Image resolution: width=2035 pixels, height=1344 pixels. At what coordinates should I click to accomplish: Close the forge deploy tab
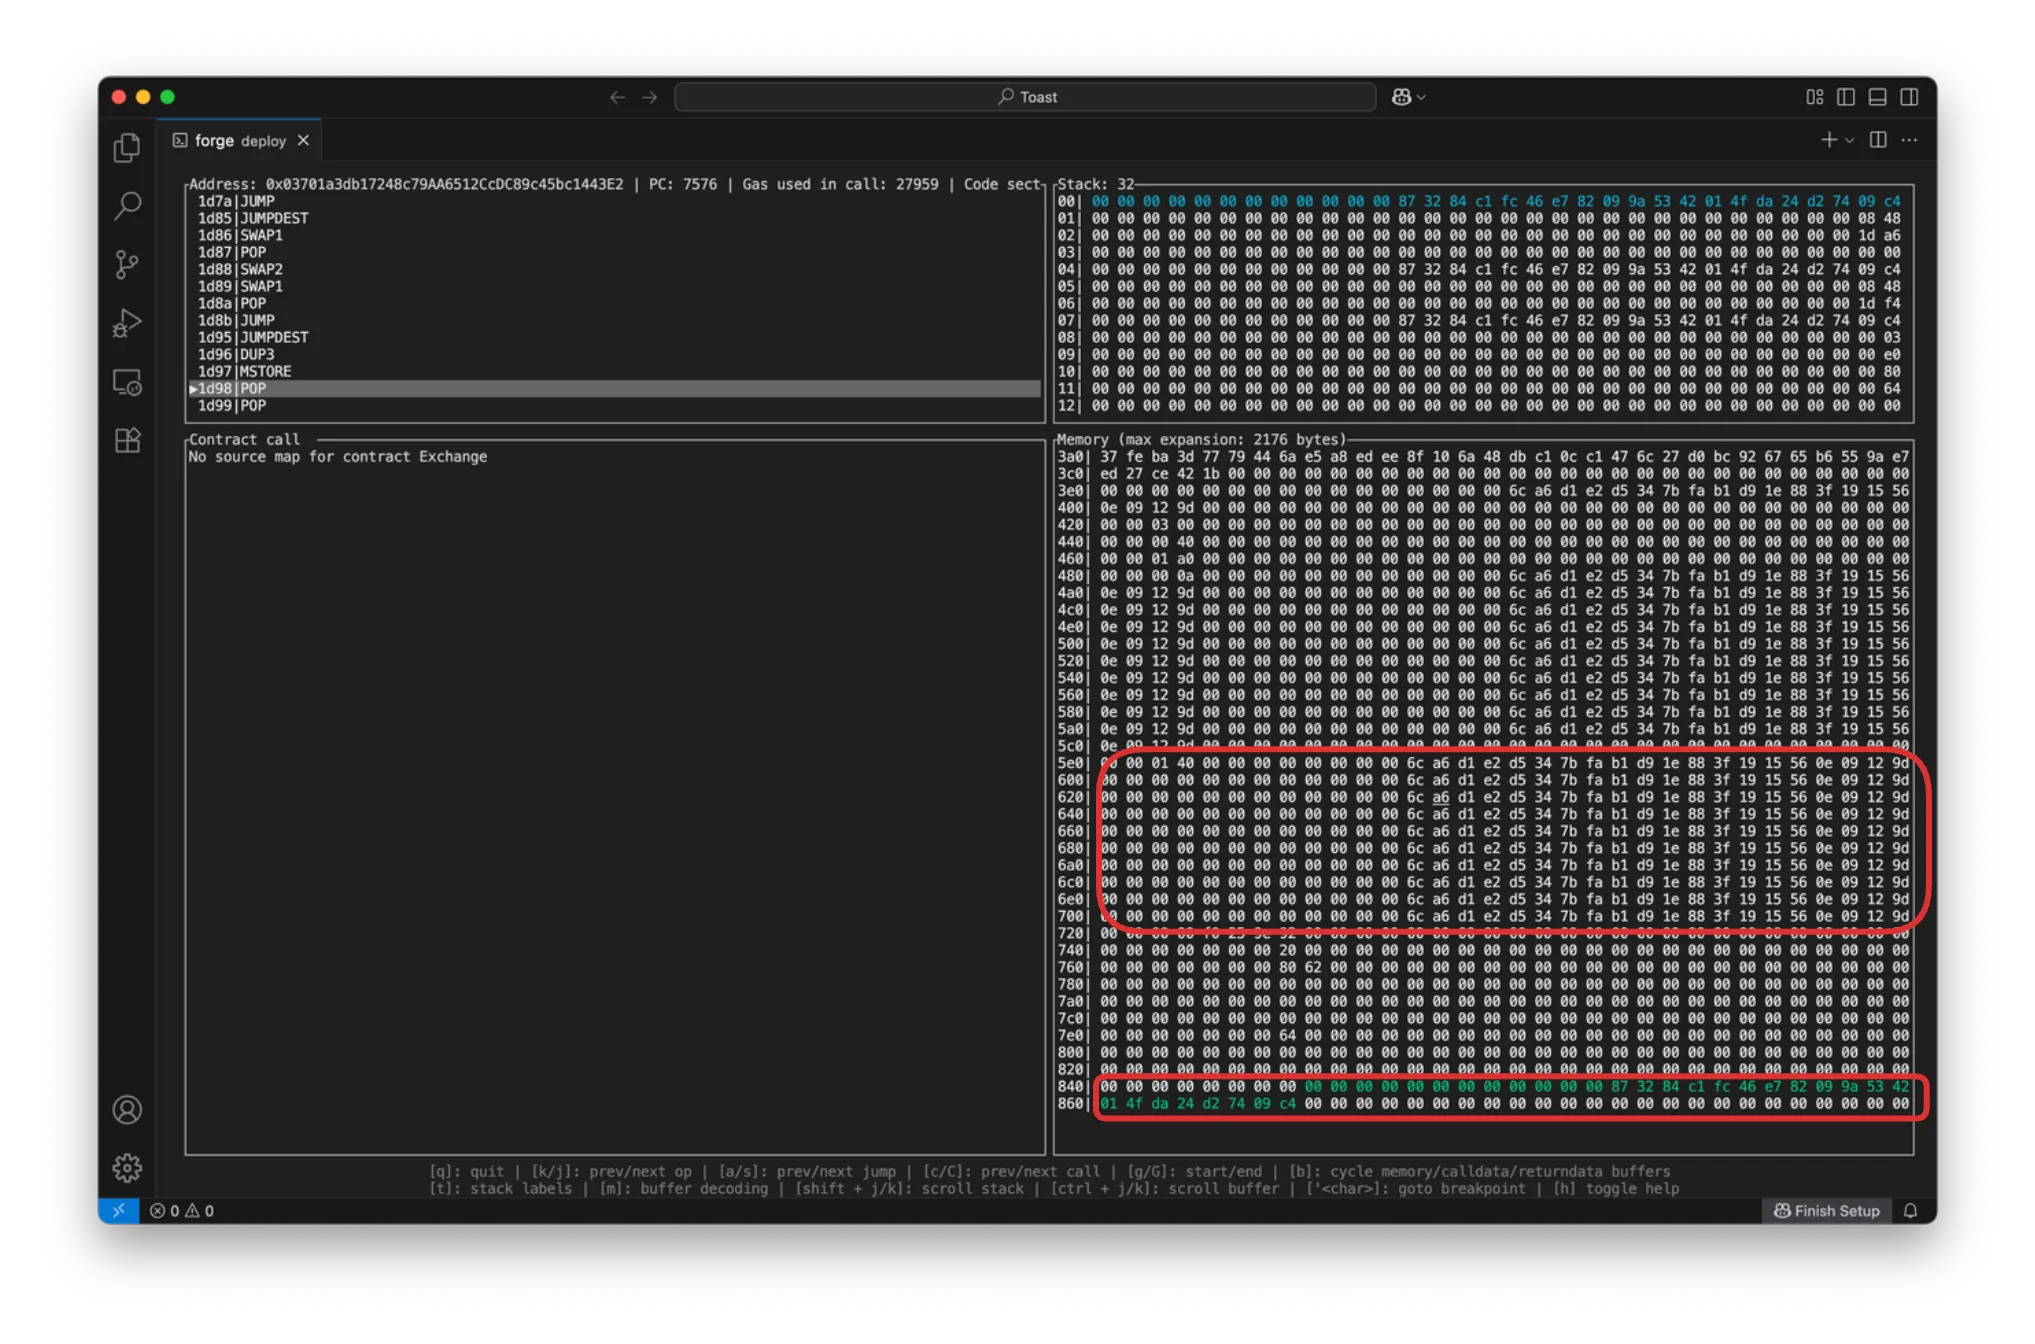click(303, 141)
